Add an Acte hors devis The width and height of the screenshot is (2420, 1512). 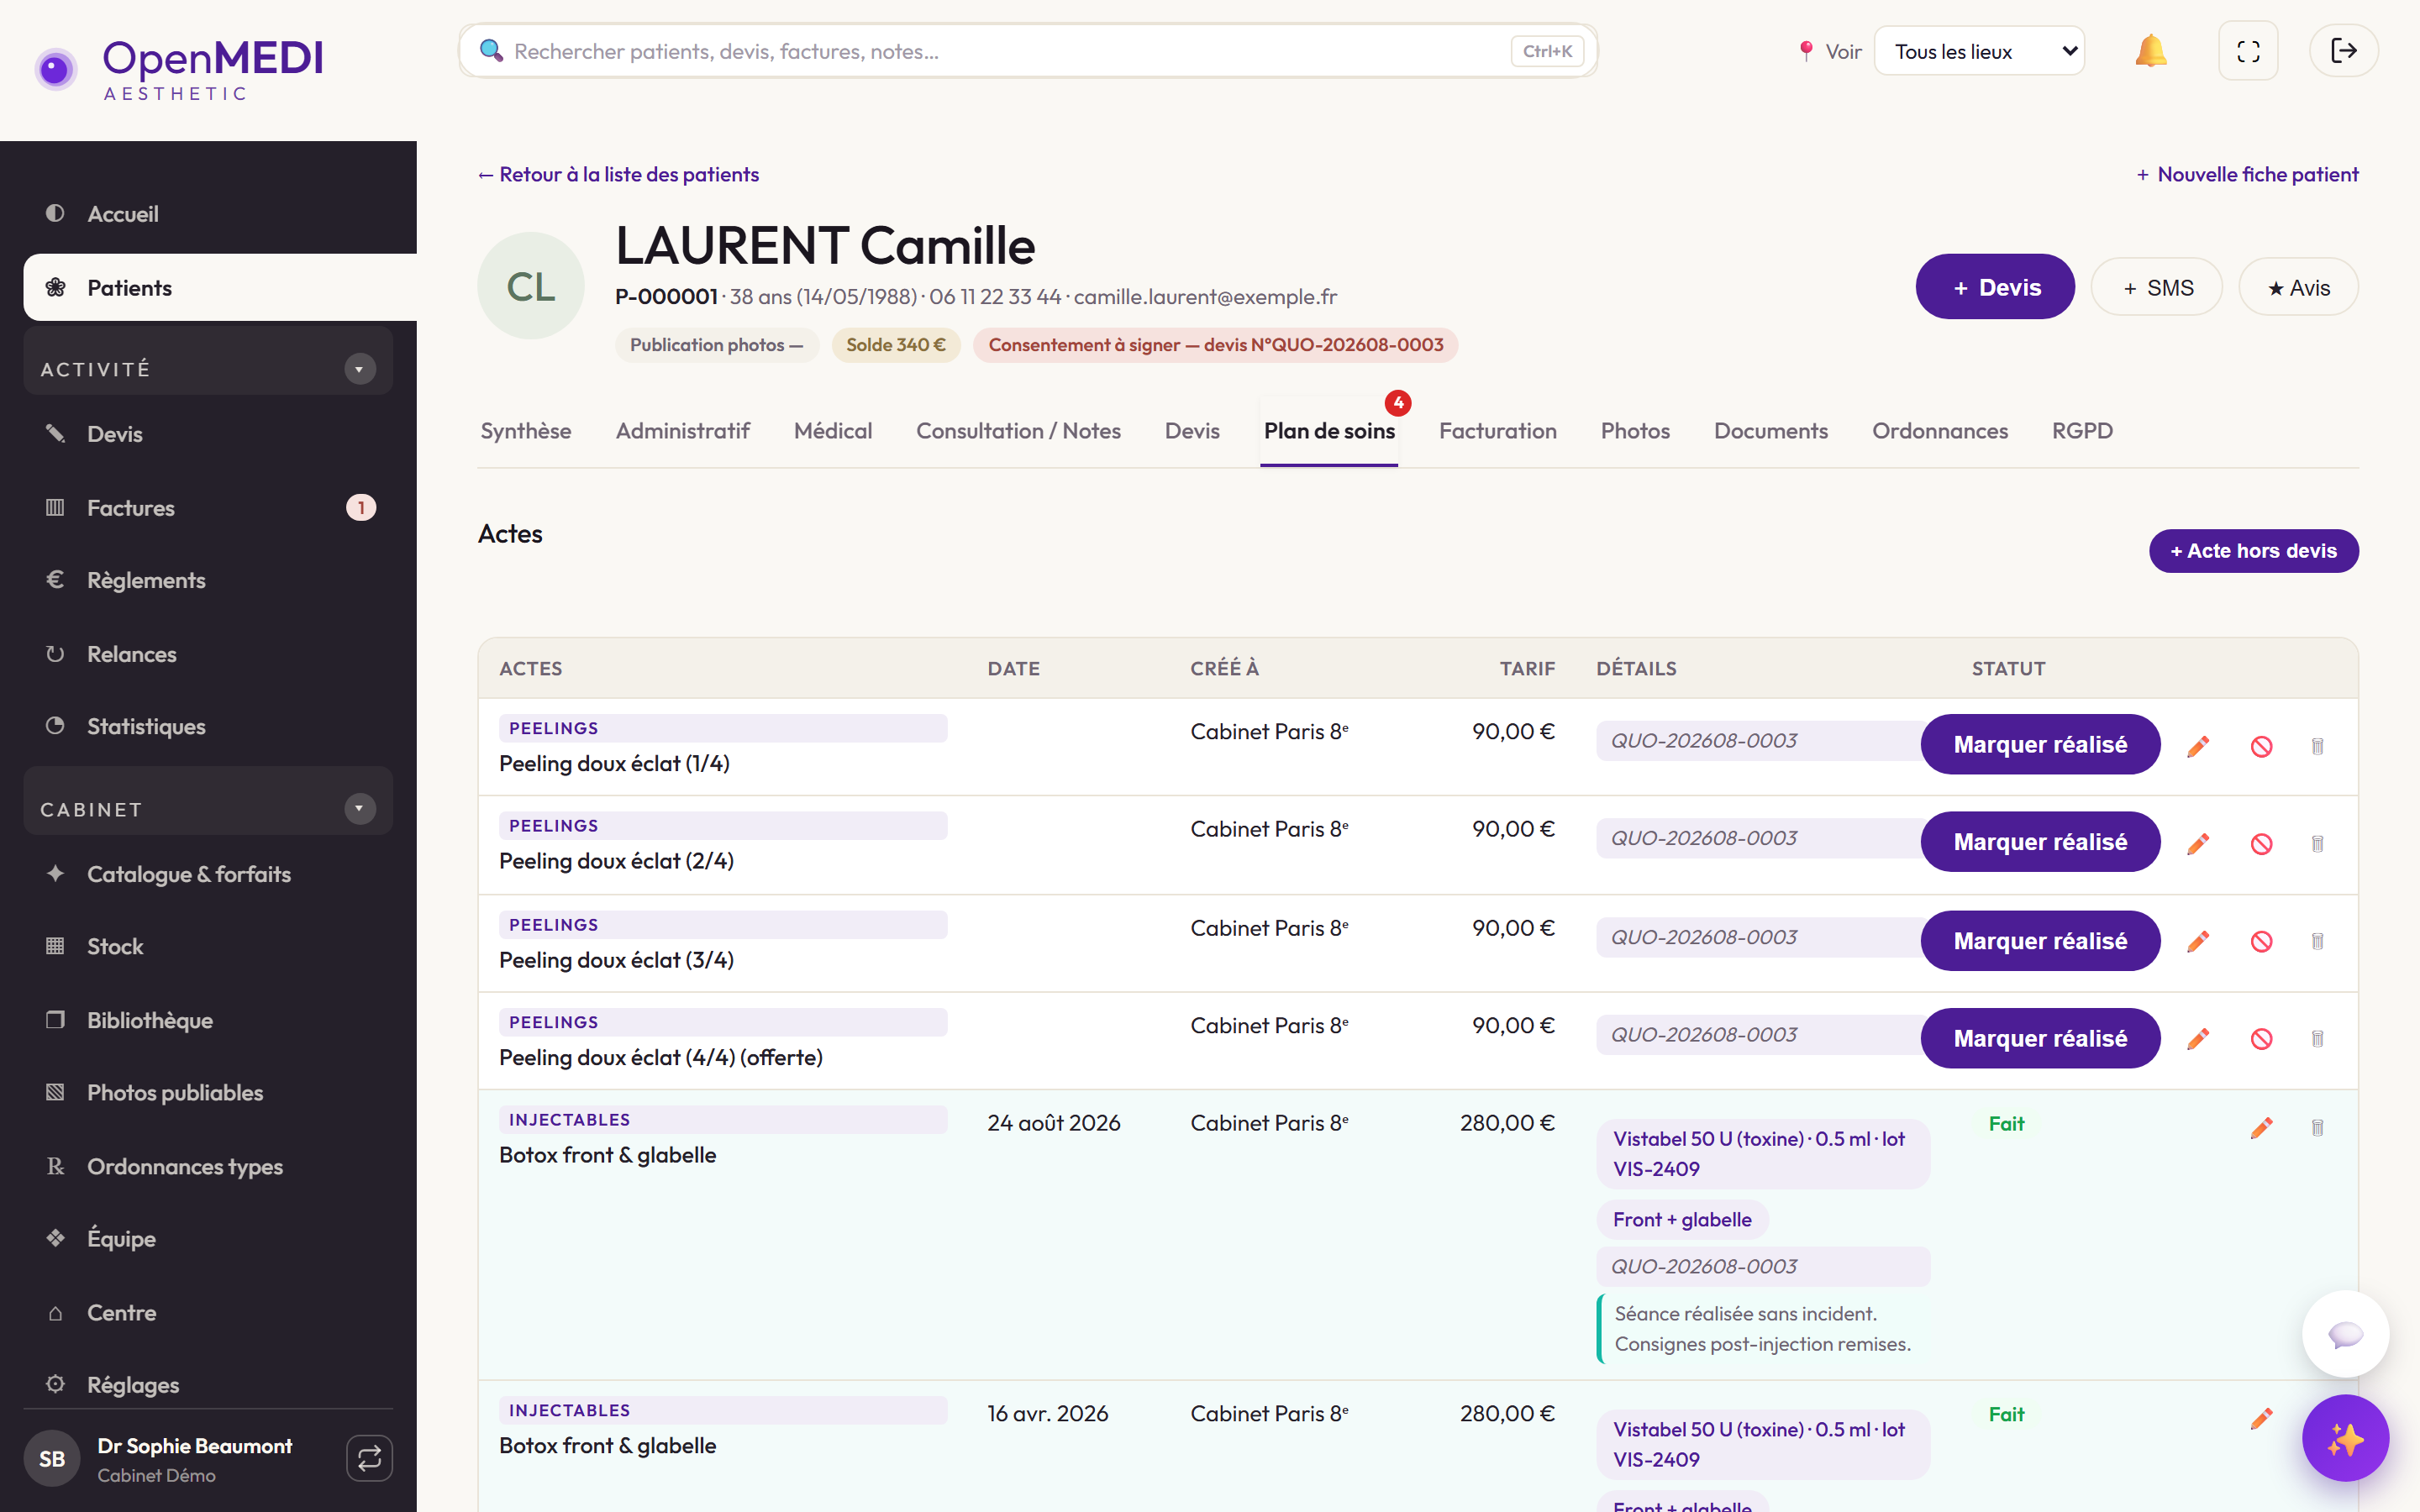[x=2253, y=551]
